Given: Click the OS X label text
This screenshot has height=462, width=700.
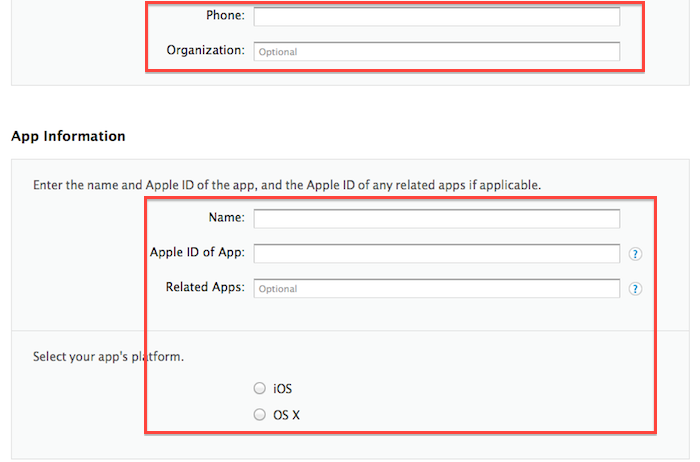Looking at the screenshot, I should click(286, 415).
